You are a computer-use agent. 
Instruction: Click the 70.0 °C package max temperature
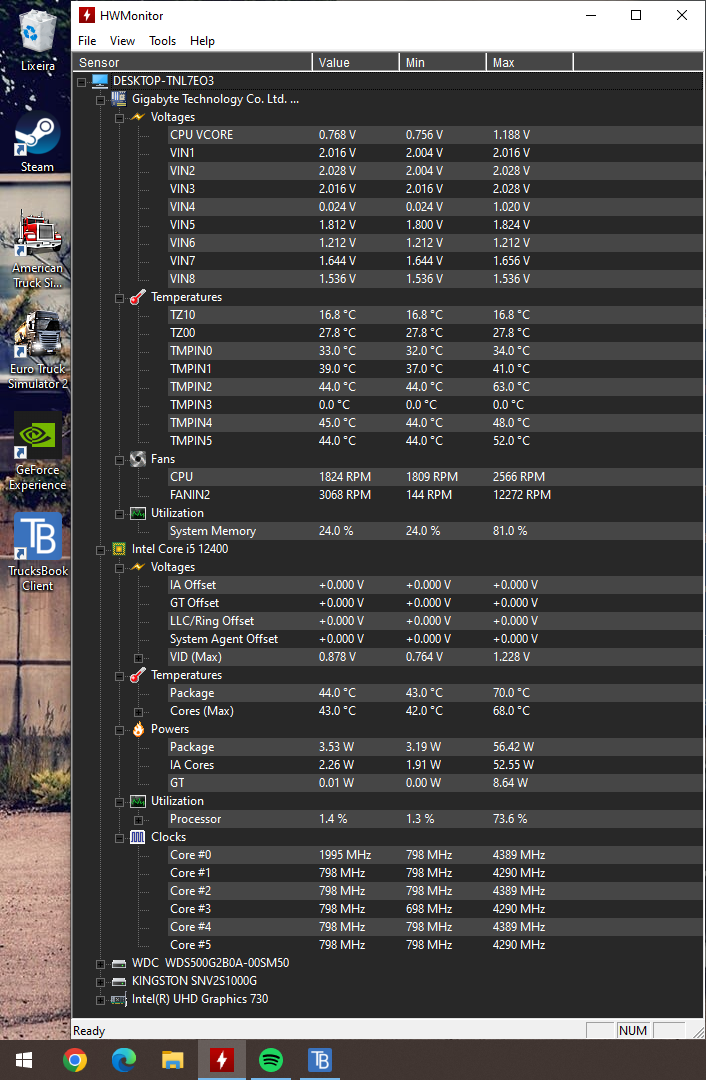pyautogui.click(x=512, y=693)
